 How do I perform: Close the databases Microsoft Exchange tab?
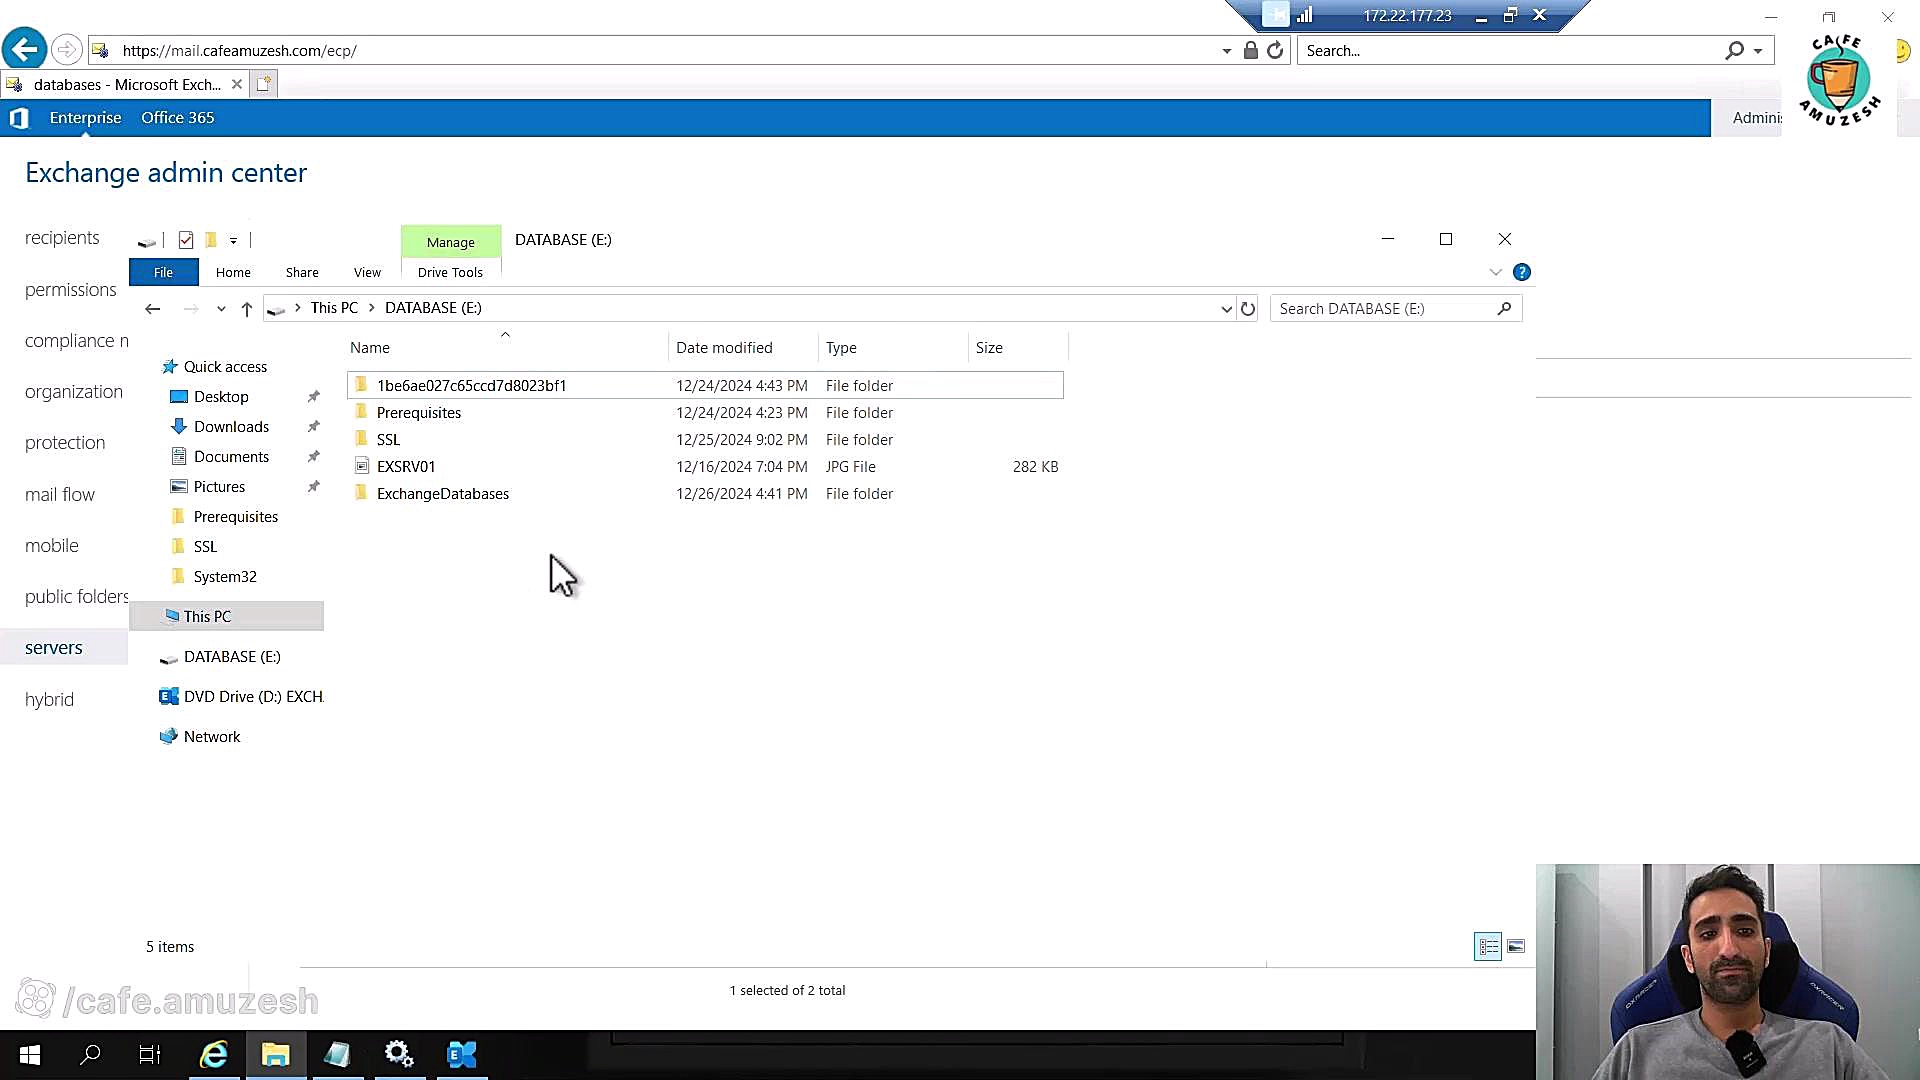237,84
